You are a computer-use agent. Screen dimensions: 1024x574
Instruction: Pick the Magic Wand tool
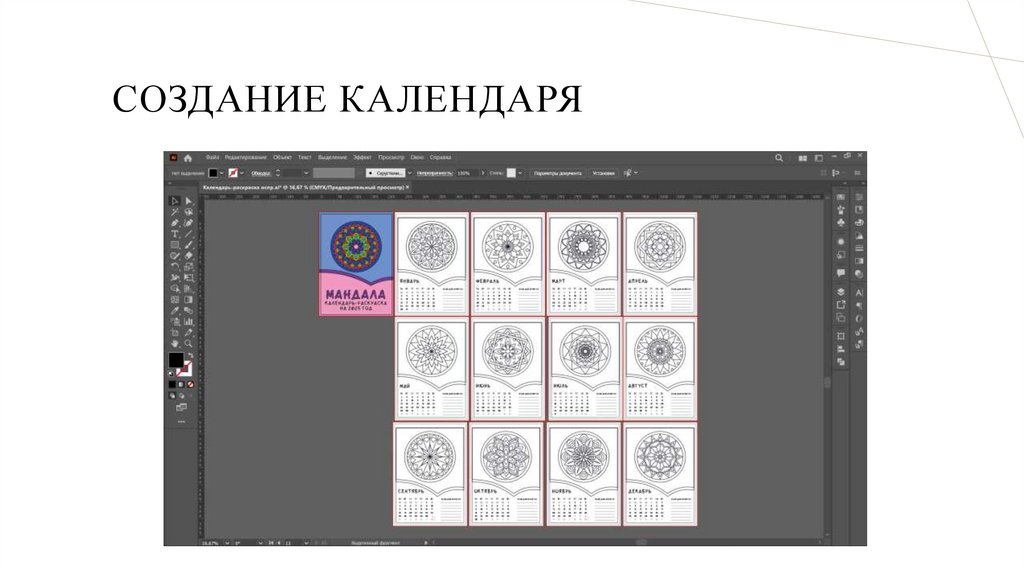(x=174, y=212)
